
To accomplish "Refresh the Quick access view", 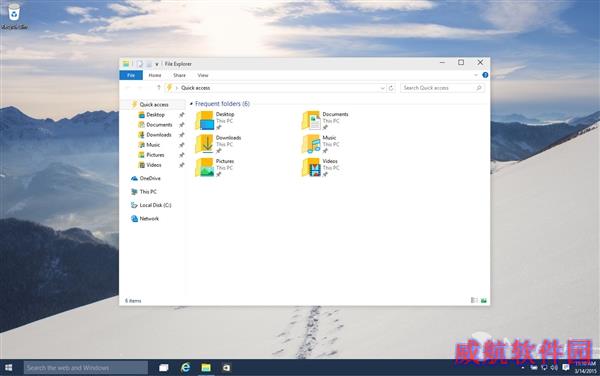I will pyautogui.click(x=391, y=88).
